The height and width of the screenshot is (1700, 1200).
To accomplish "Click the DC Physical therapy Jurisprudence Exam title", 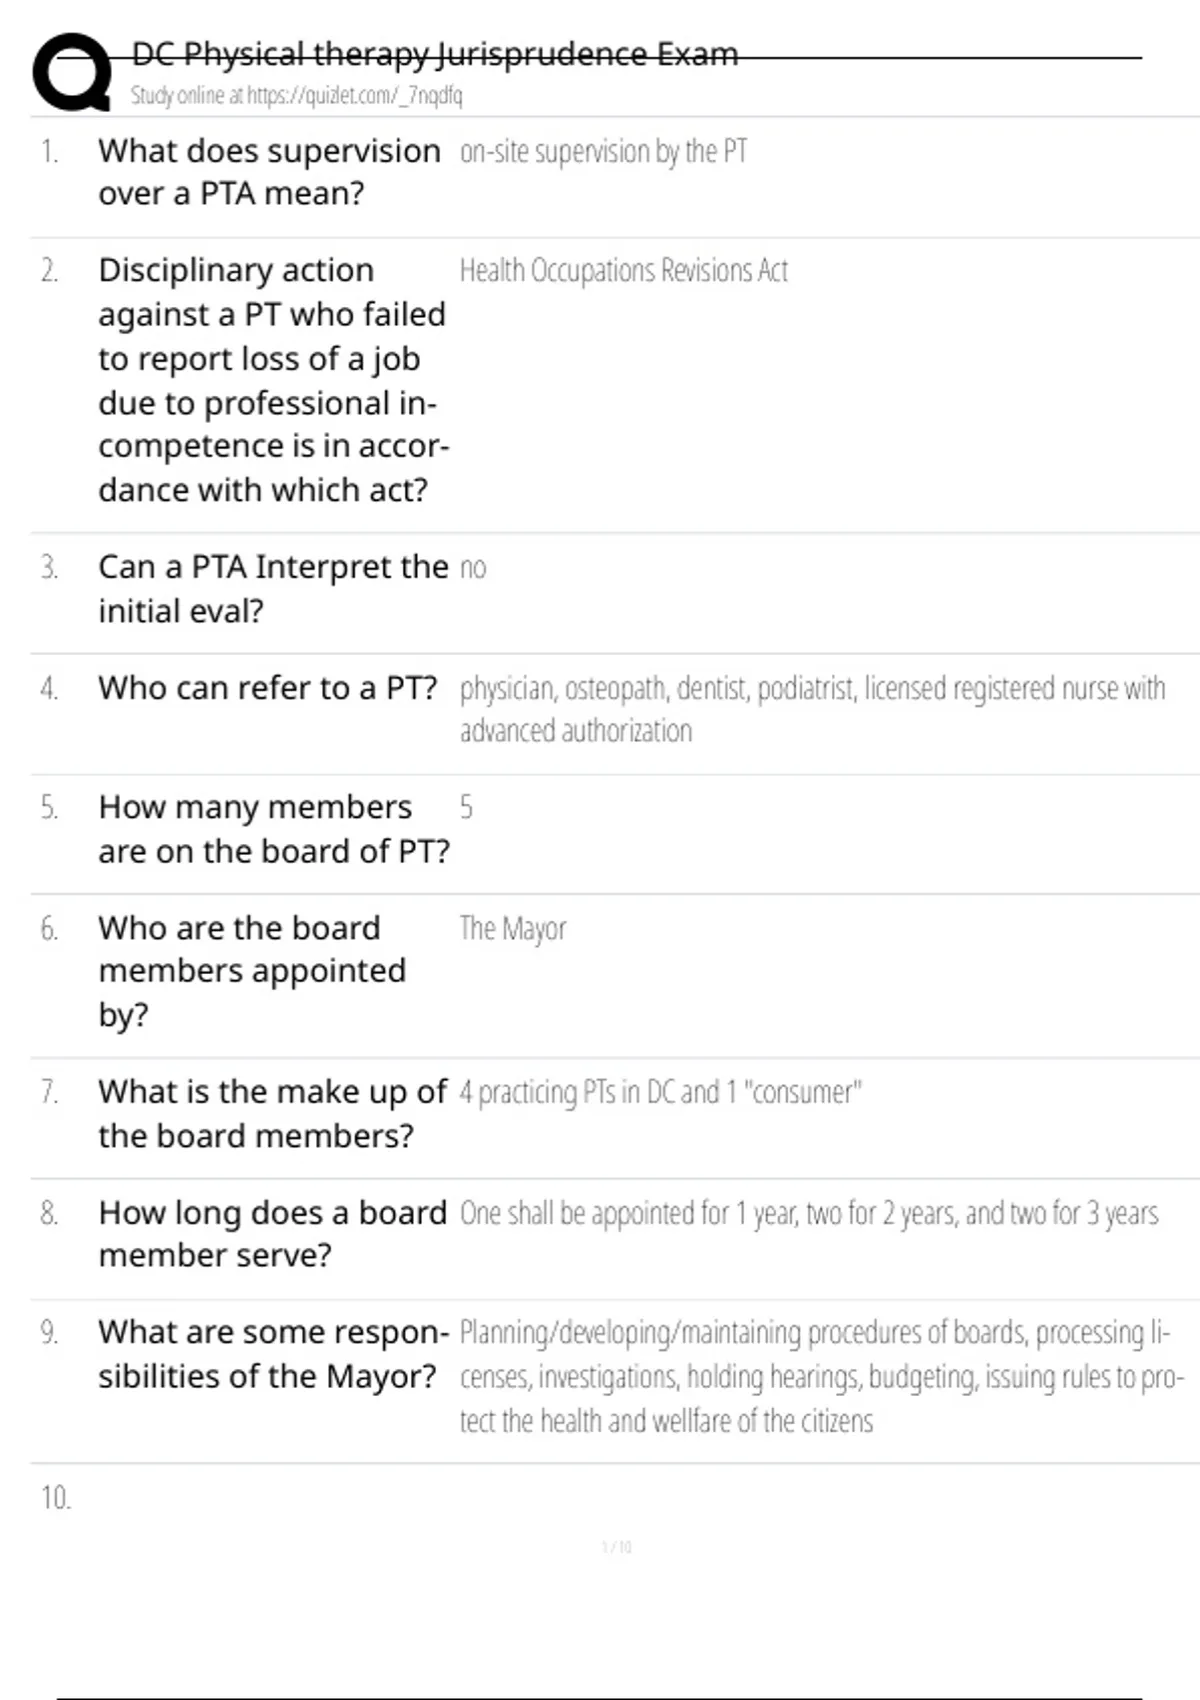I will (x=435, y=54).
